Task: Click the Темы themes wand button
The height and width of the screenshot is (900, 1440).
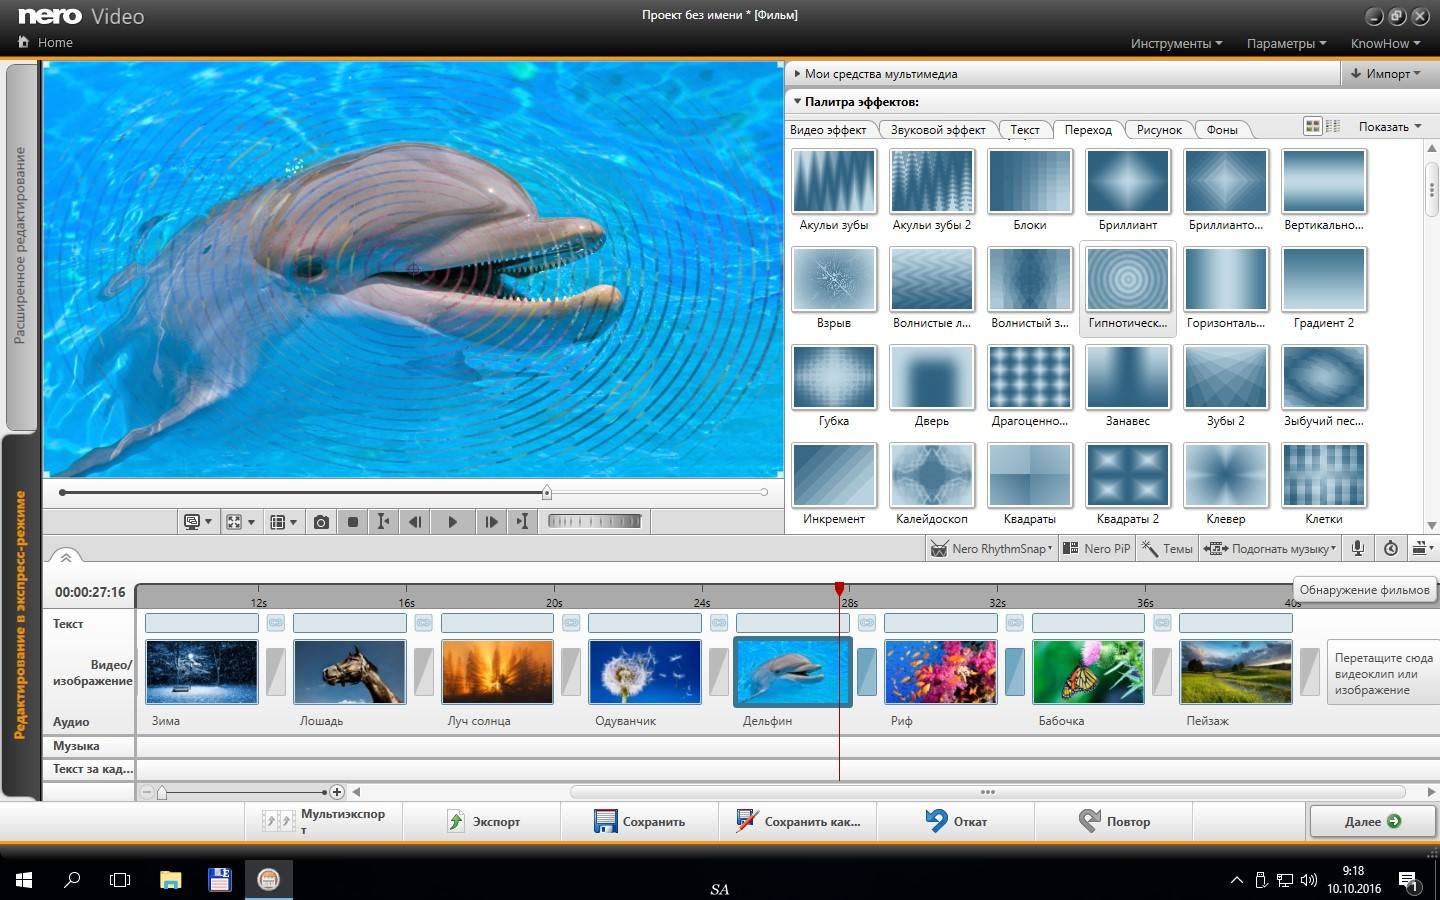Action: tap(1167, 548)
